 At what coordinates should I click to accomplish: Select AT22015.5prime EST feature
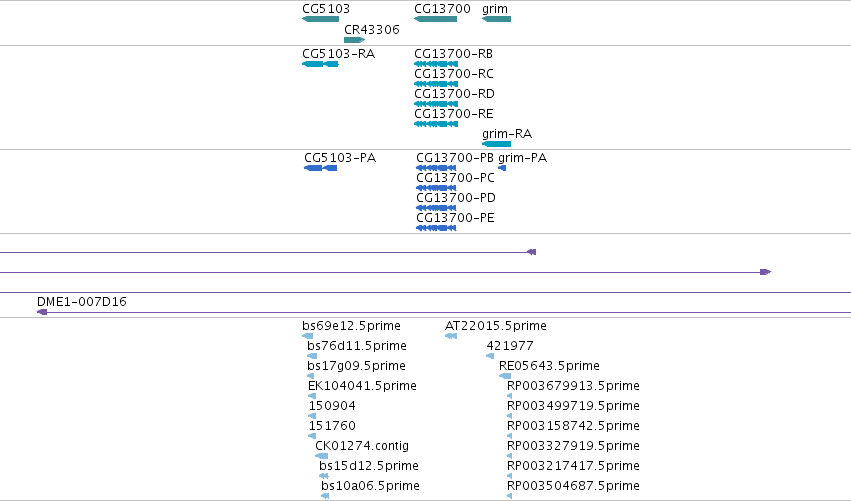pyautogui.click(x=450, y=336)
